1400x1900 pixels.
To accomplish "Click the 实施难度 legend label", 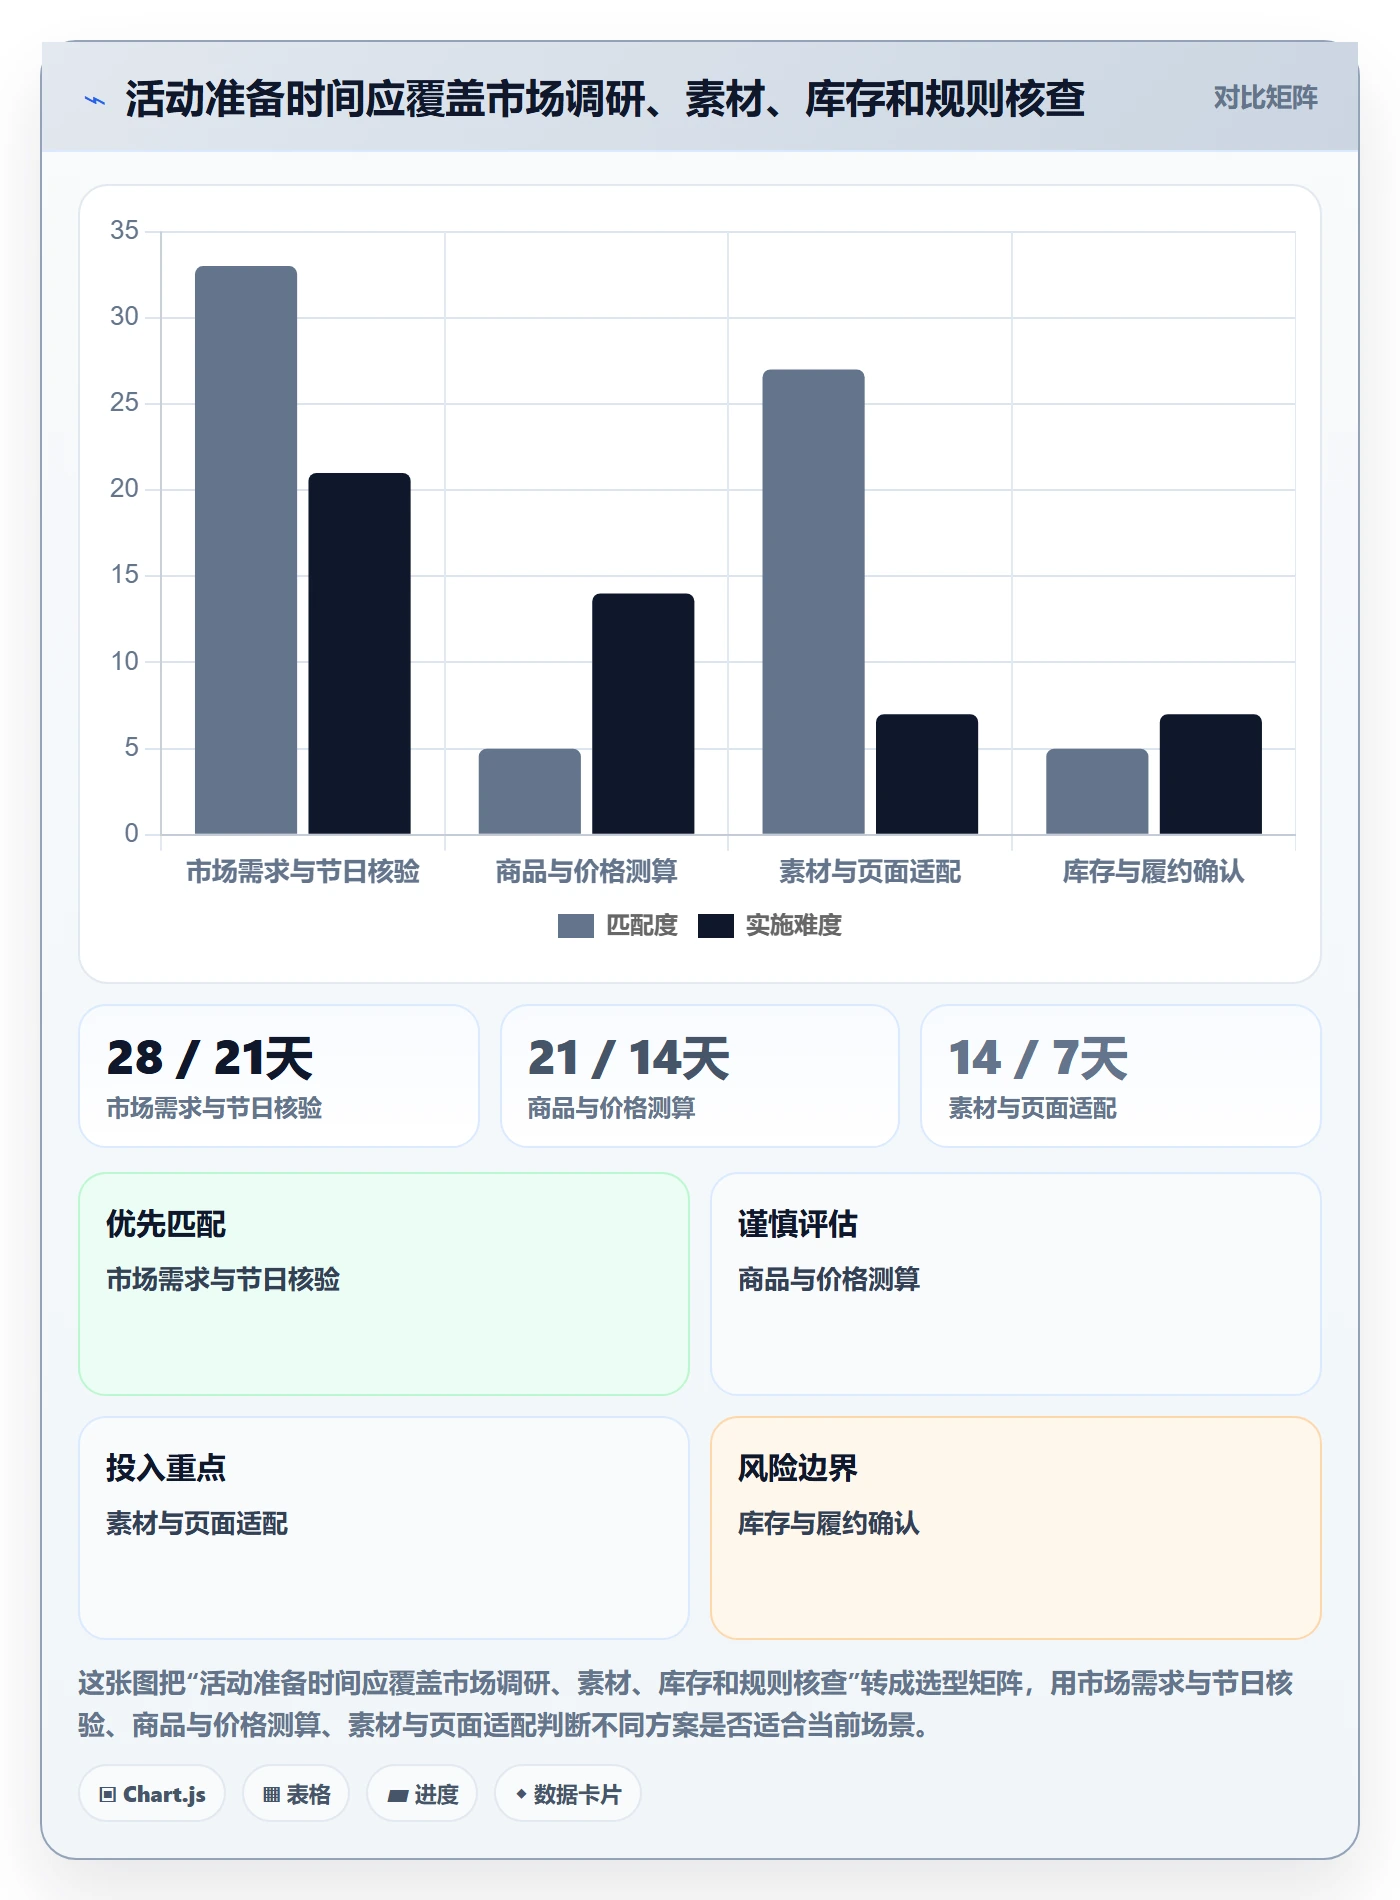I will pyautogui.click(x=794, y=926).
